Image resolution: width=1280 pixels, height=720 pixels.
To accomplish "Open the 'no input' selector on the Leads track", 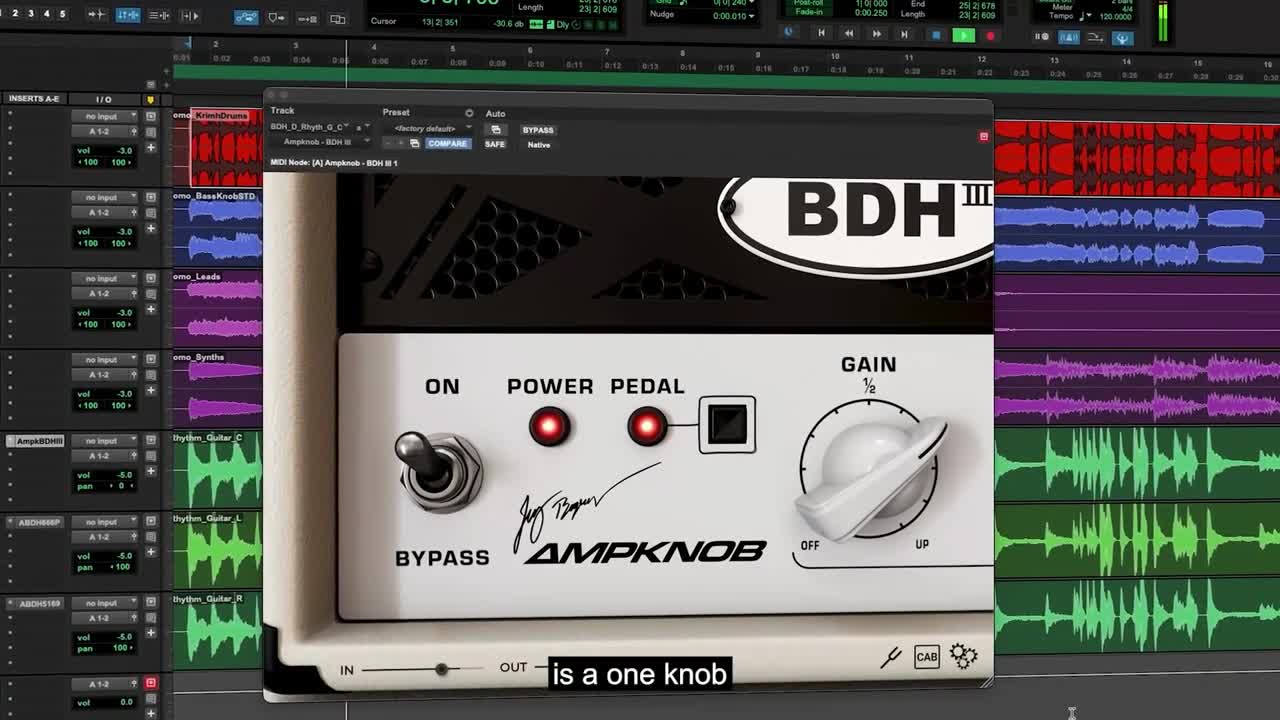I will click(x=104, y=278).
